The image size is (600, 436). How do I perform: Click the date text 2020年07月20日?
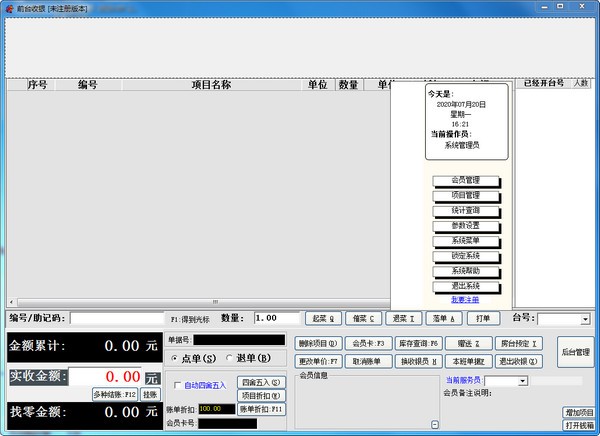pyautogui.click(x=461, y=105)
